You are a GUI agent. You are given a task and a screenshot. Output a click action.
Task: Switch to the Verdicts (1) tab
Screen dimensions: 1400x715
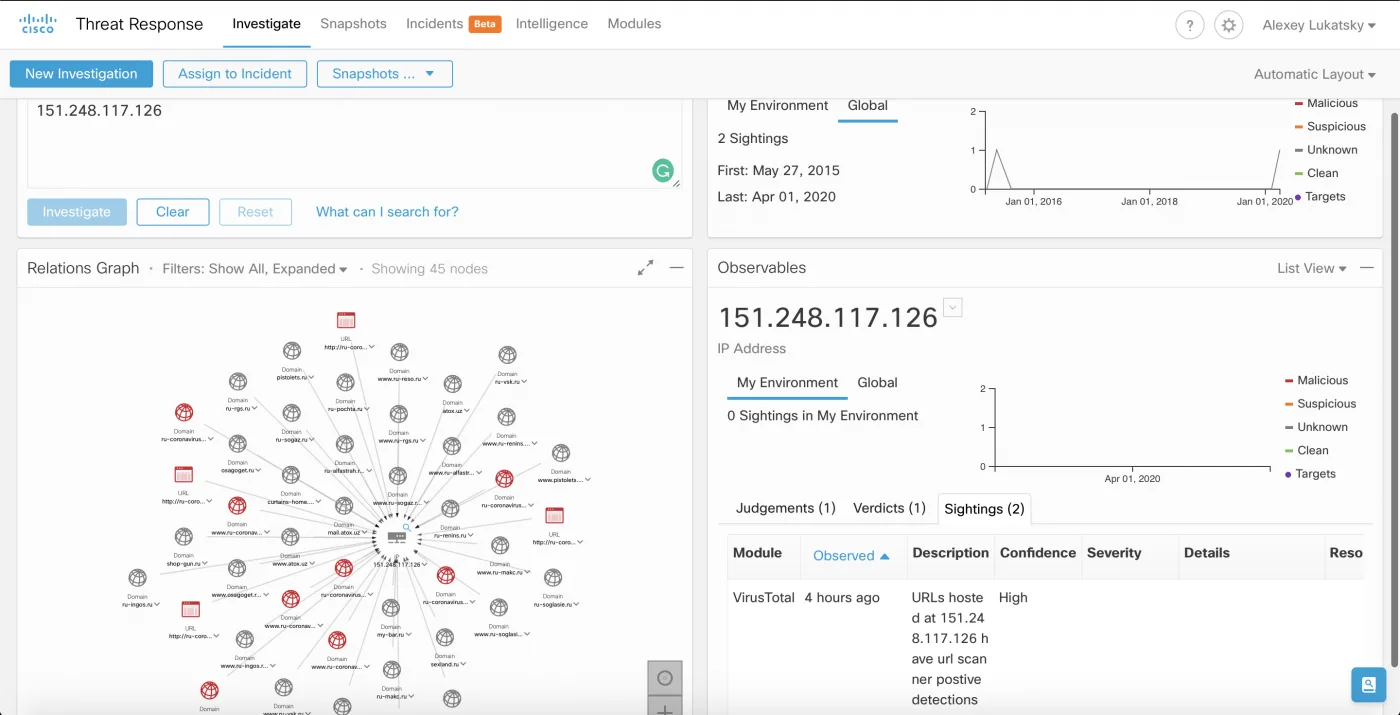889,508
